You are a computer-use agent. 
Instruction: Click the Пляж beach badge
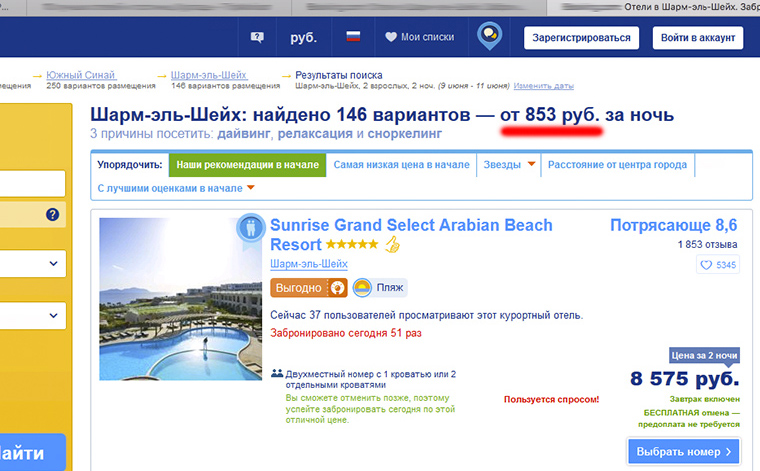pyautogui.click(x=380, y=288)
